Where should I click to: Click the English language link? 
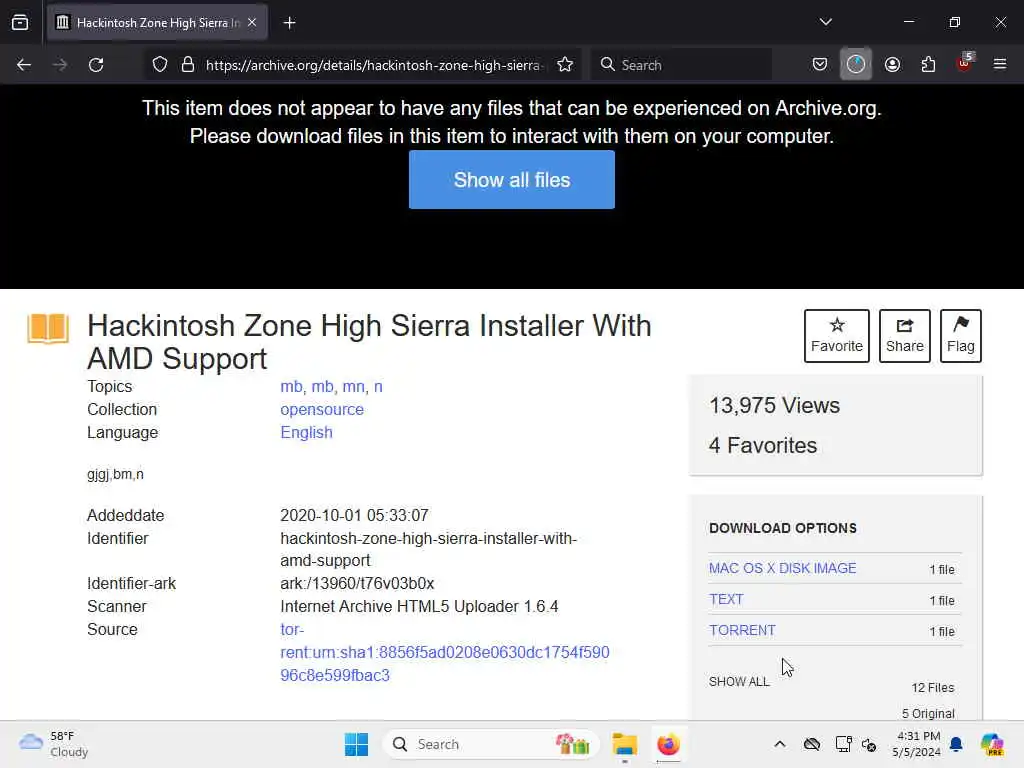pos(306,432)
